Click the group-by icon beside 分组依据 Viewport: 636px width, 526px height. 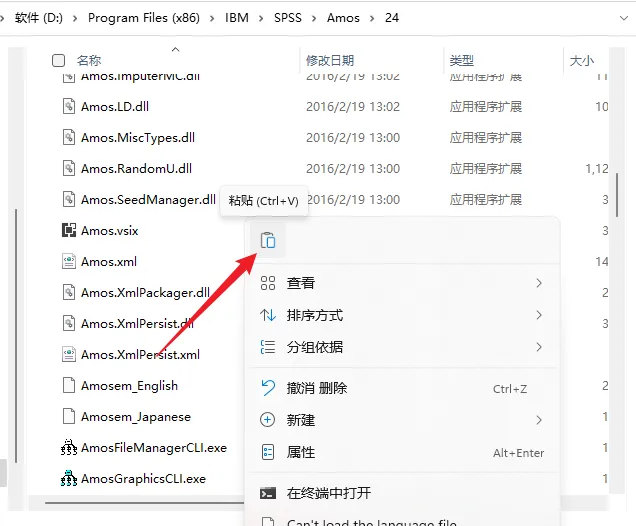click(x=268, y=347)
